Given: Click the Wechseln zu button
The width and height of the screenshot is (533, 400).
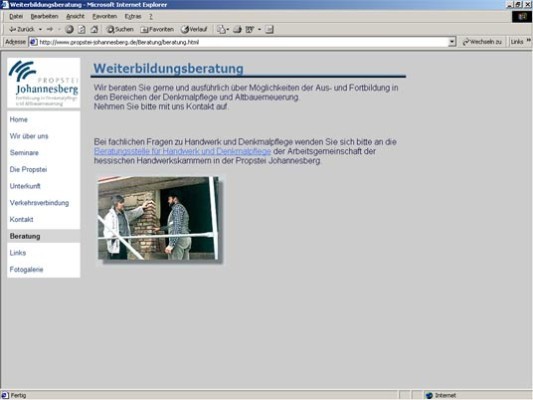Looking at the screenshot, I should [x=482, y=42].
